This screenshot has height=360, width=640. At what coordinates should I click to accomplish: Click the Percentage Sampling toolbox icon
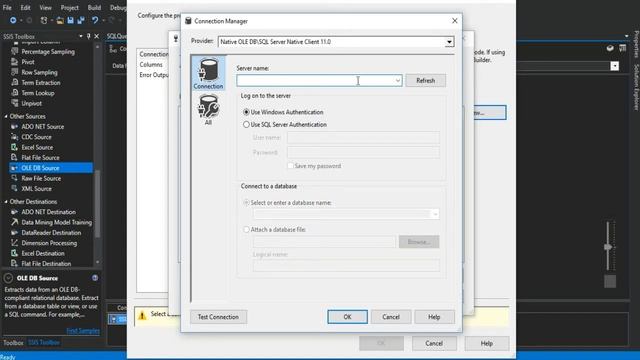[15, 51]
